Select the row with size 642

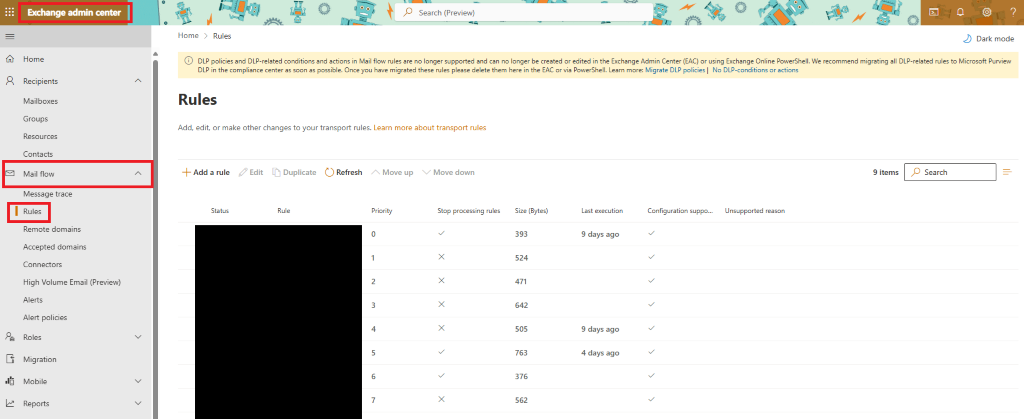tap(598, 305)
